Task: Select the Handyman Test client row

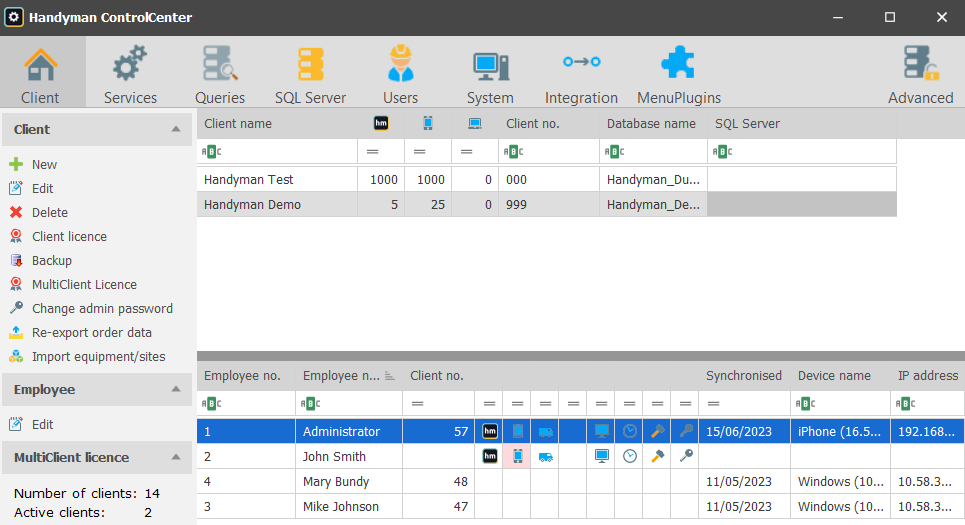Action: [547, 179]
